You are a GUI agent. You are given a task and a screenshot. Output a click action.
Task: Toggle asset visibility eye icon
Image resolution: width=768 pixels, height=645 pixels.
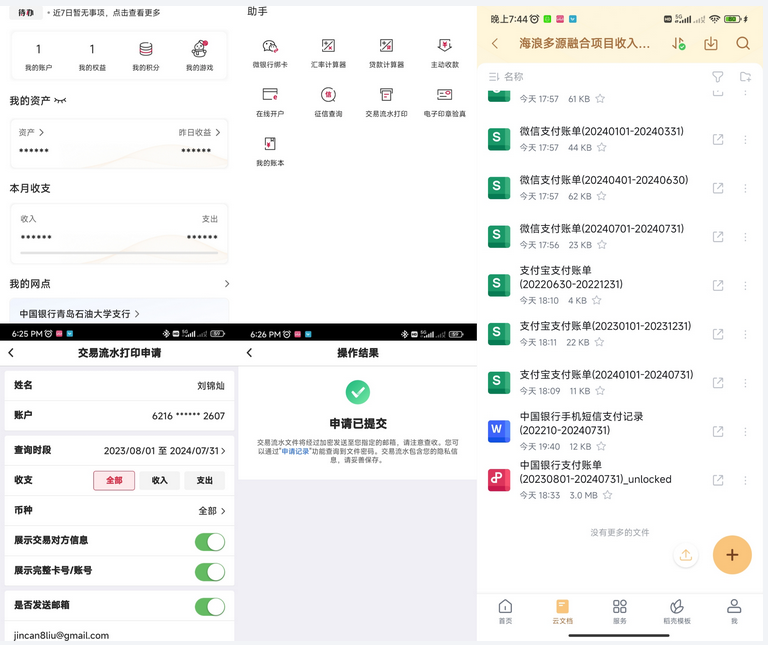point(60,100)
